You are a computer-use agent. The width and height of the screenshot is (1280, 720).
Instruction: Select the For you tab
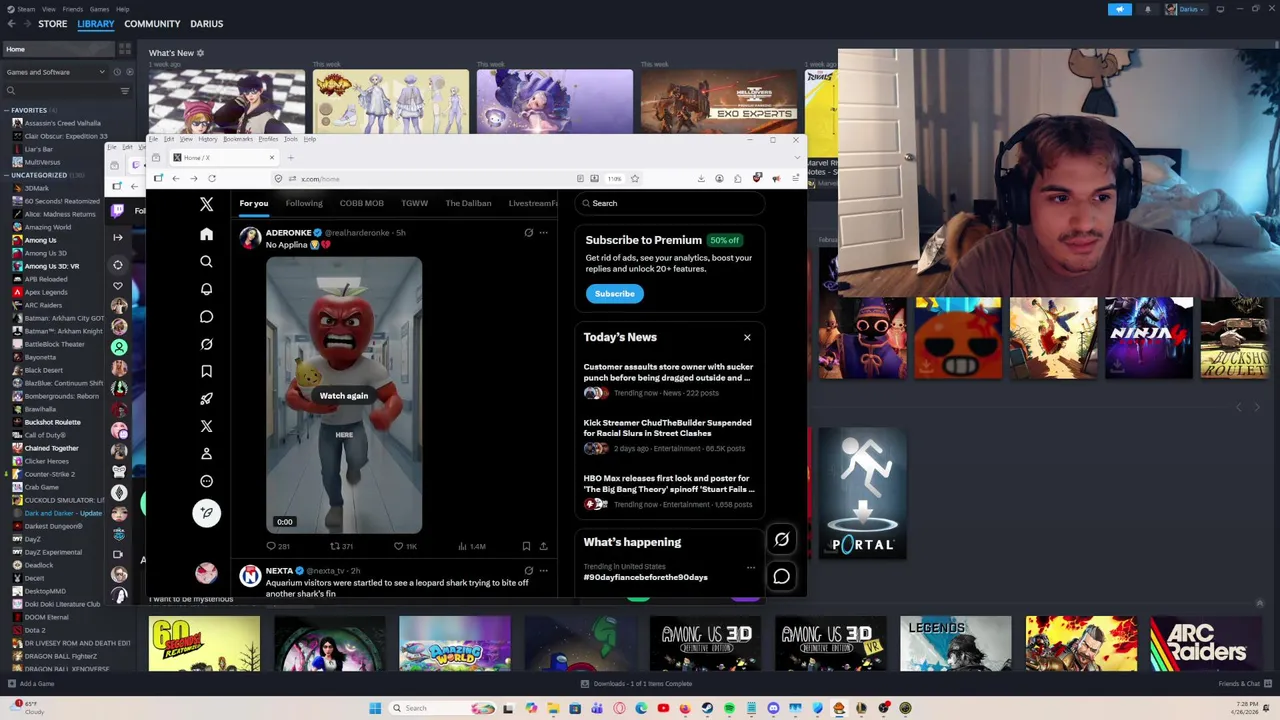pos(253,203)
